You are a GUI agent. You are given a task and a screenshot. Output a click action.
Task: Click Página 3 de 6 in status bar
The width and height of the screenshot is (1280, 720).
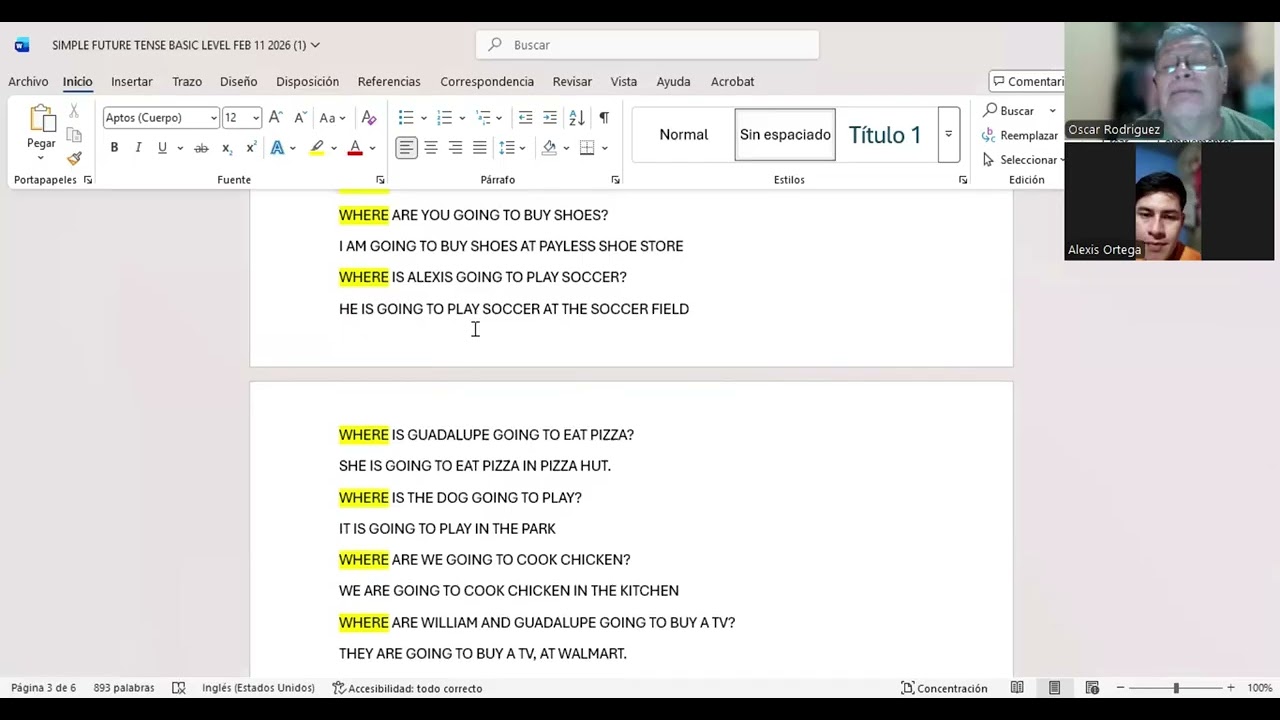tap(43, 688)
